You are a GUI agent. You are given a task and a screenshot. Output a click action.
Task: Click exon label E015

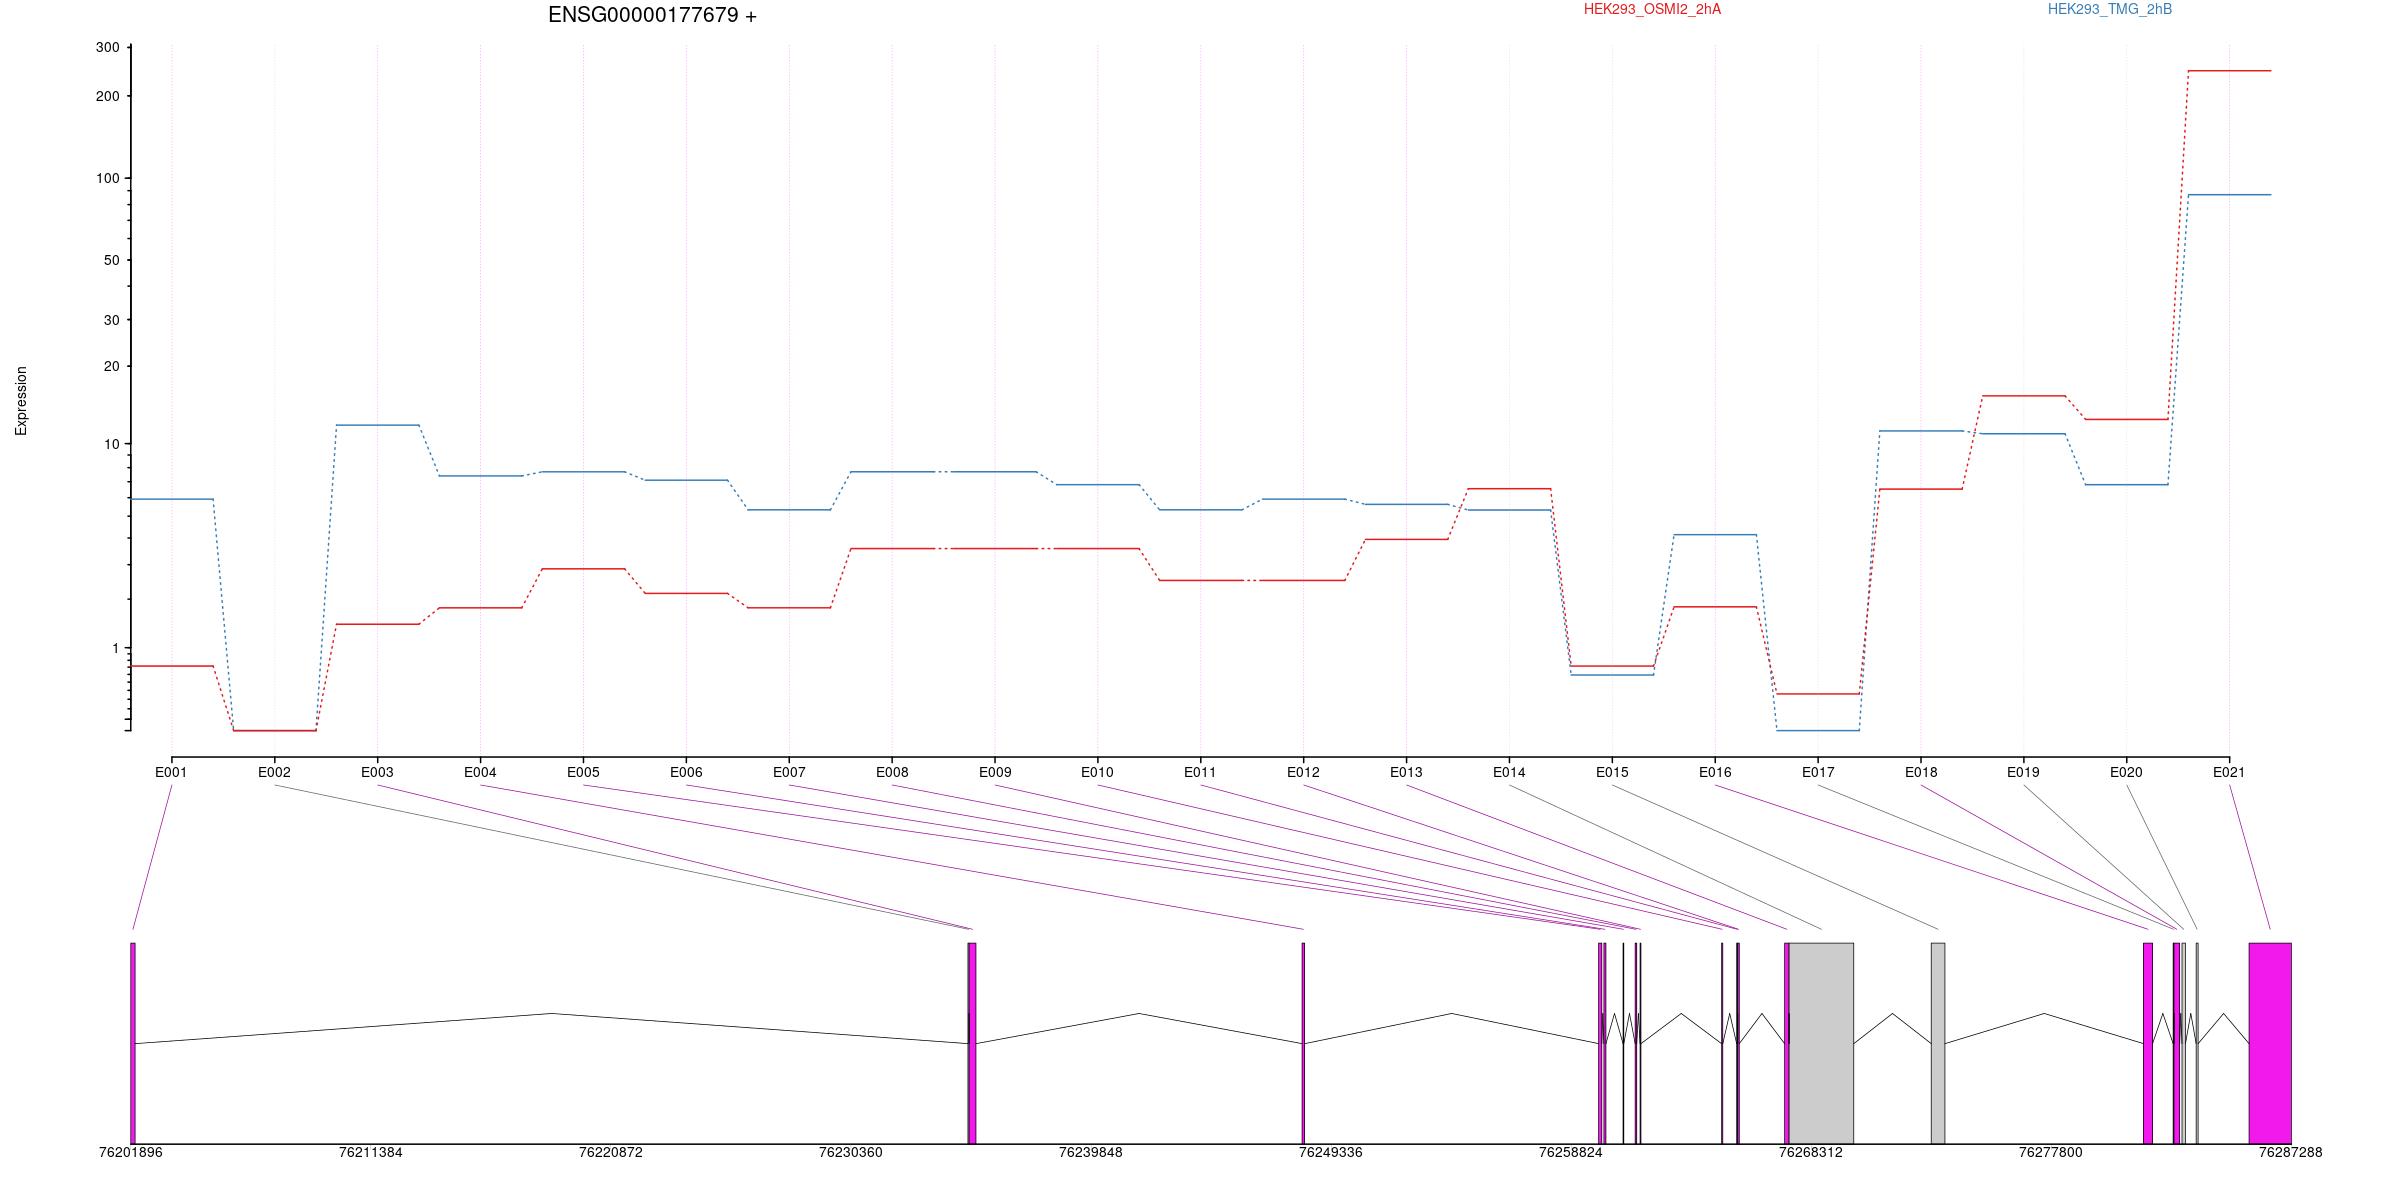click(1612, 772)
